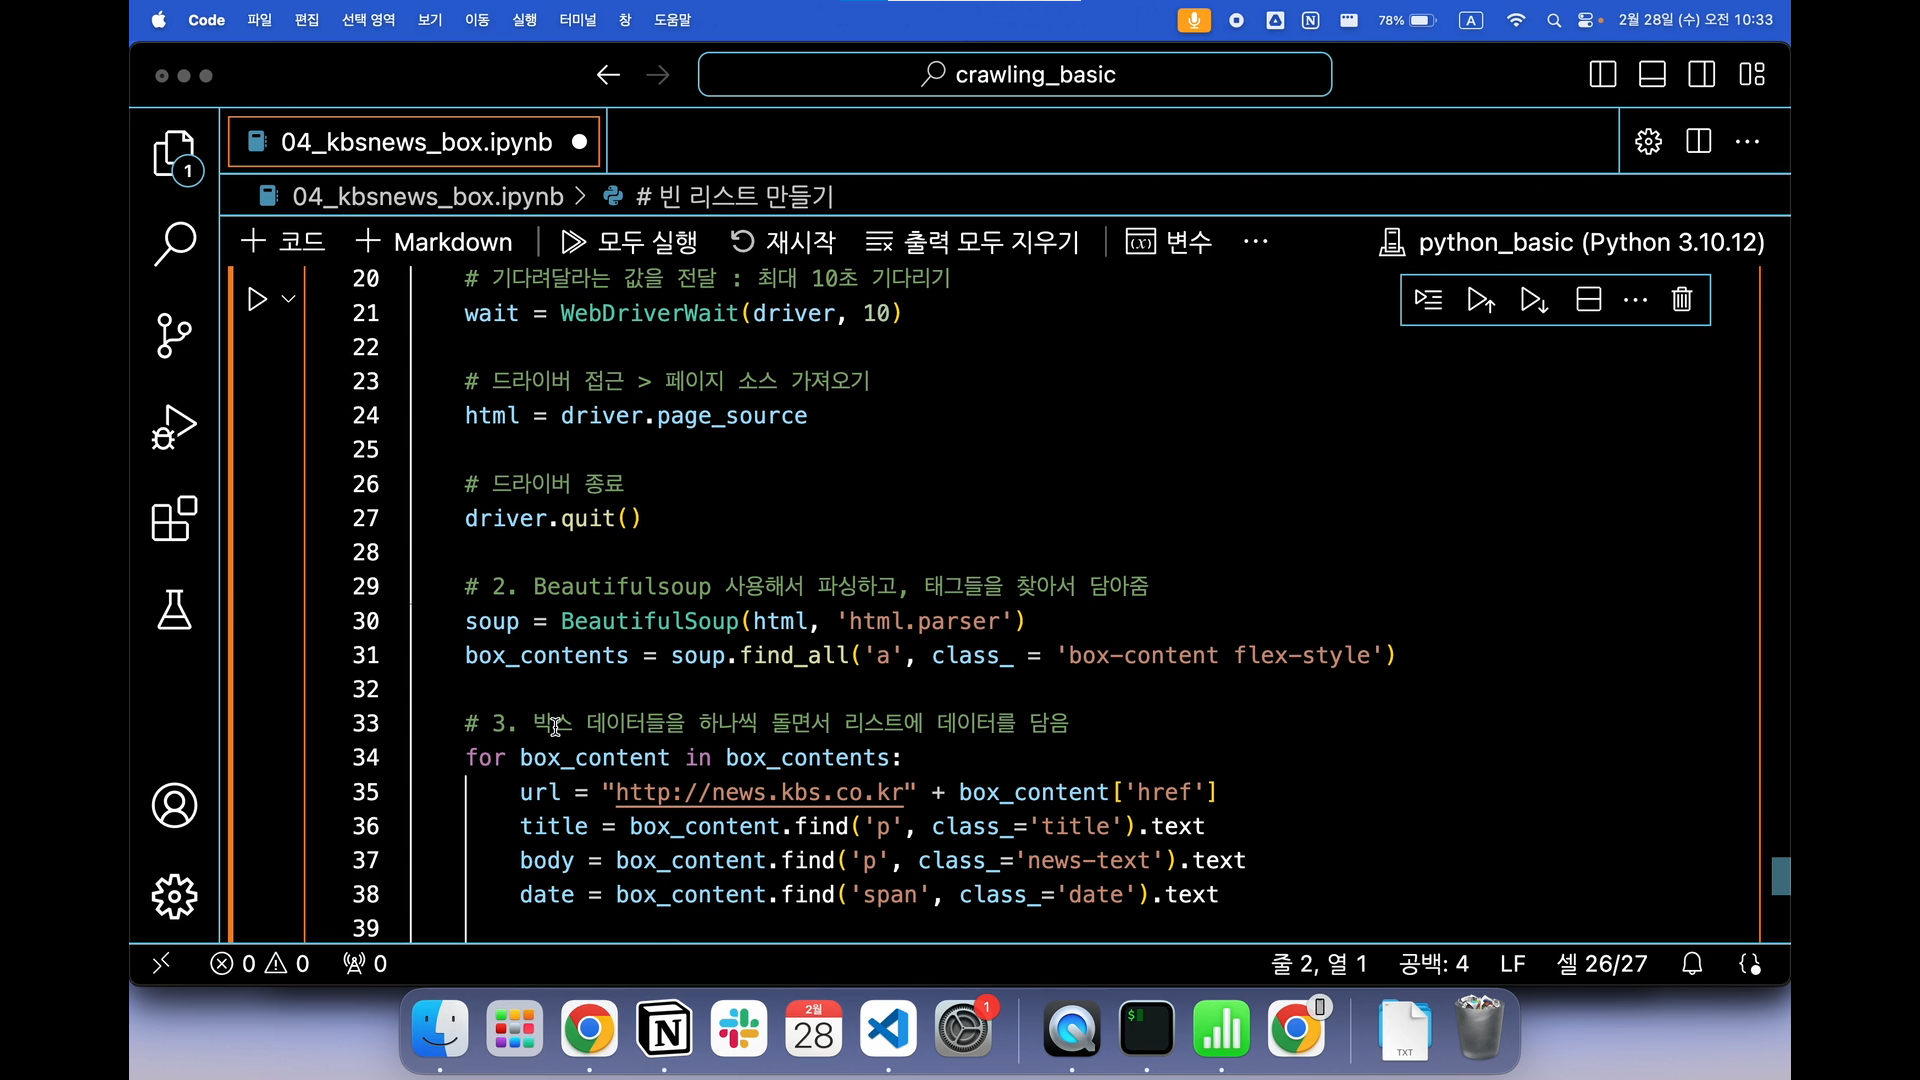
Task: Select the 04_kbsnews_box.ipynb tab
Action: (415, 142)
